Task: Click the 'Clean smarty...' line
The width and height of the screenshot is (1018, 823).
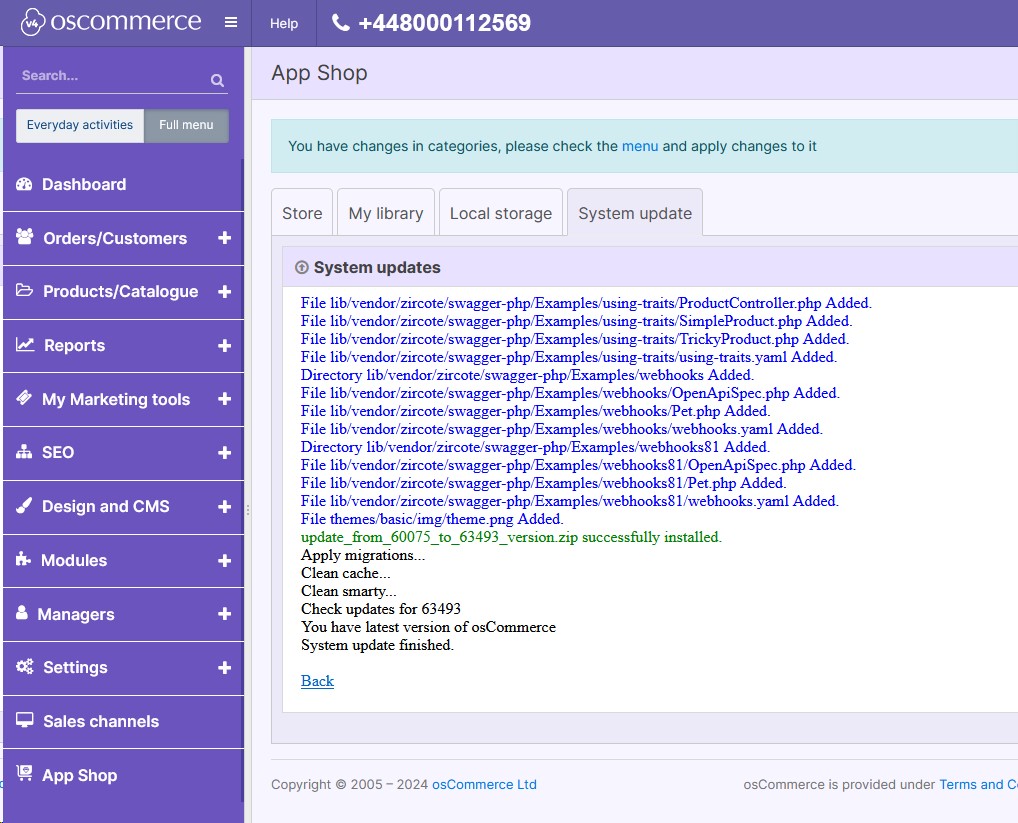Action: coord(349,591)
